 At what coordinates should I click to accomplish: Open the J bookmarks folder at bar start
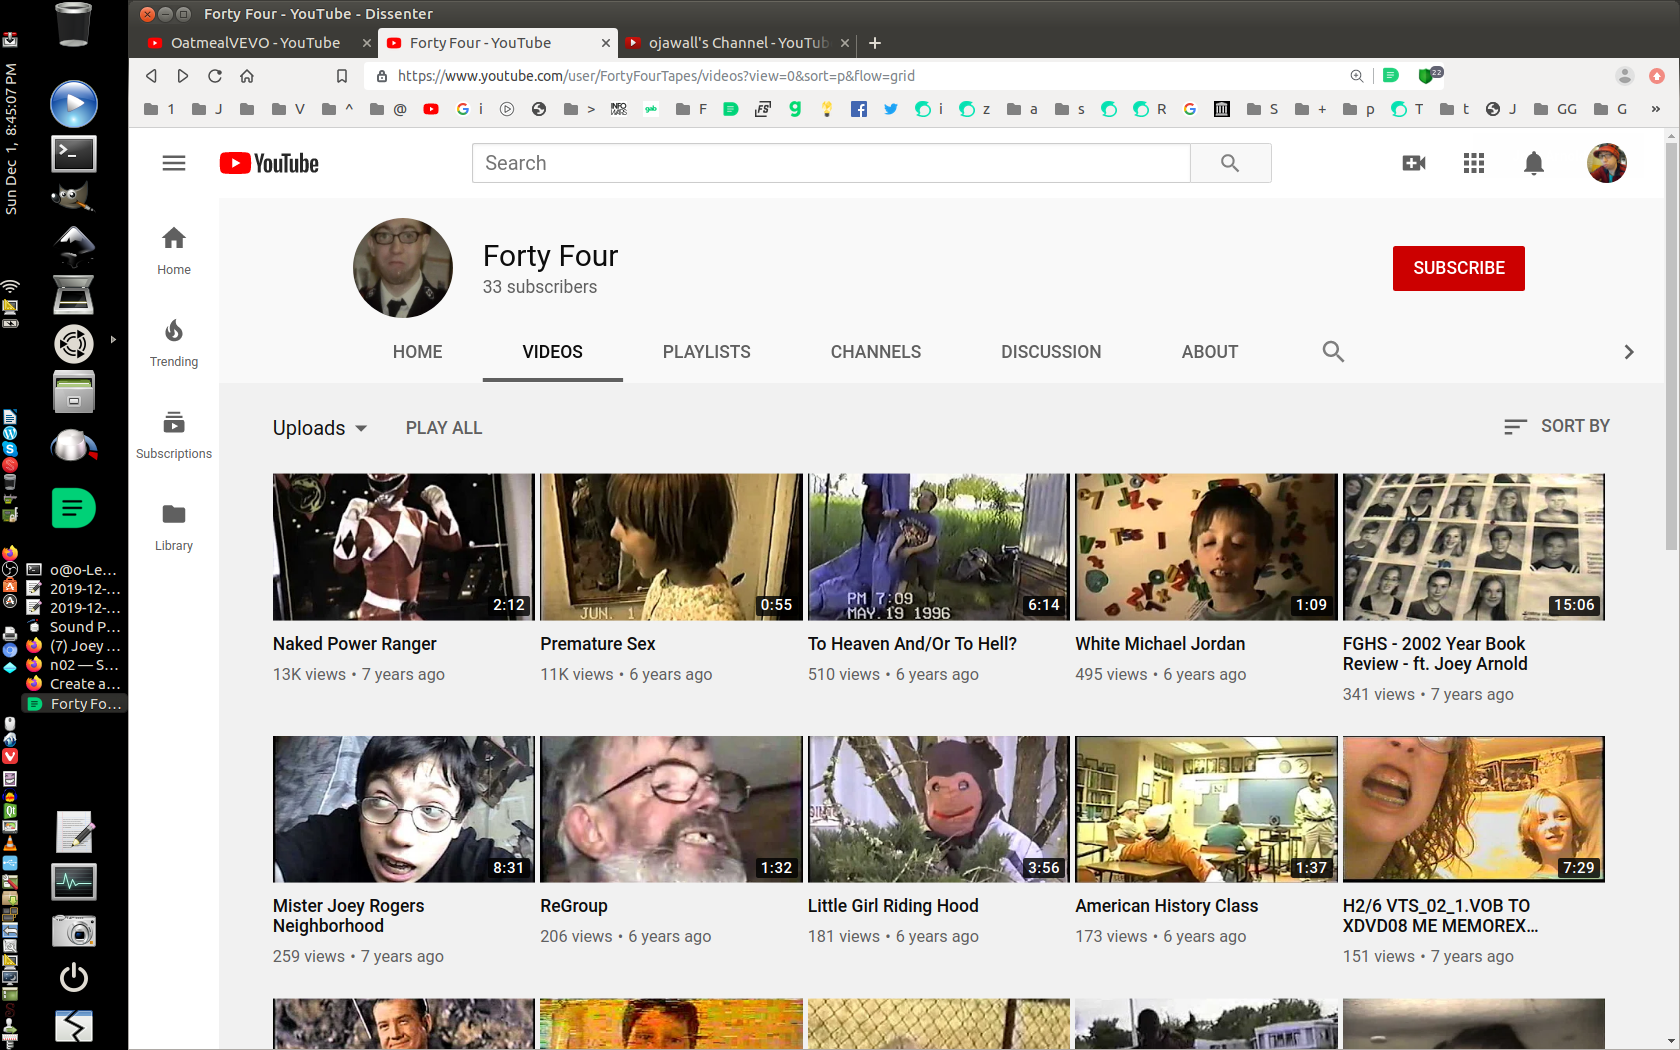tap(207, 109)
